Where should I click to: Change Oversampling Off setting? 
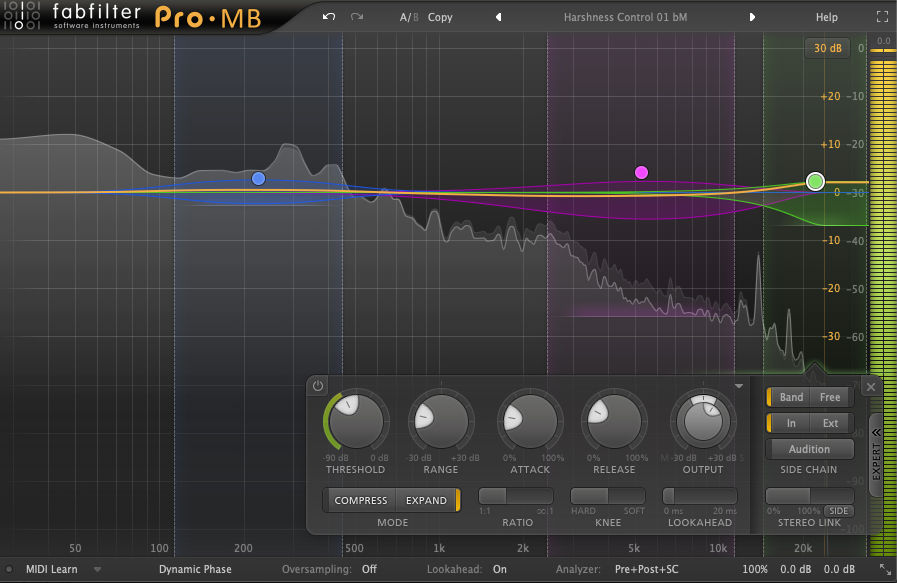click(330, 569)
